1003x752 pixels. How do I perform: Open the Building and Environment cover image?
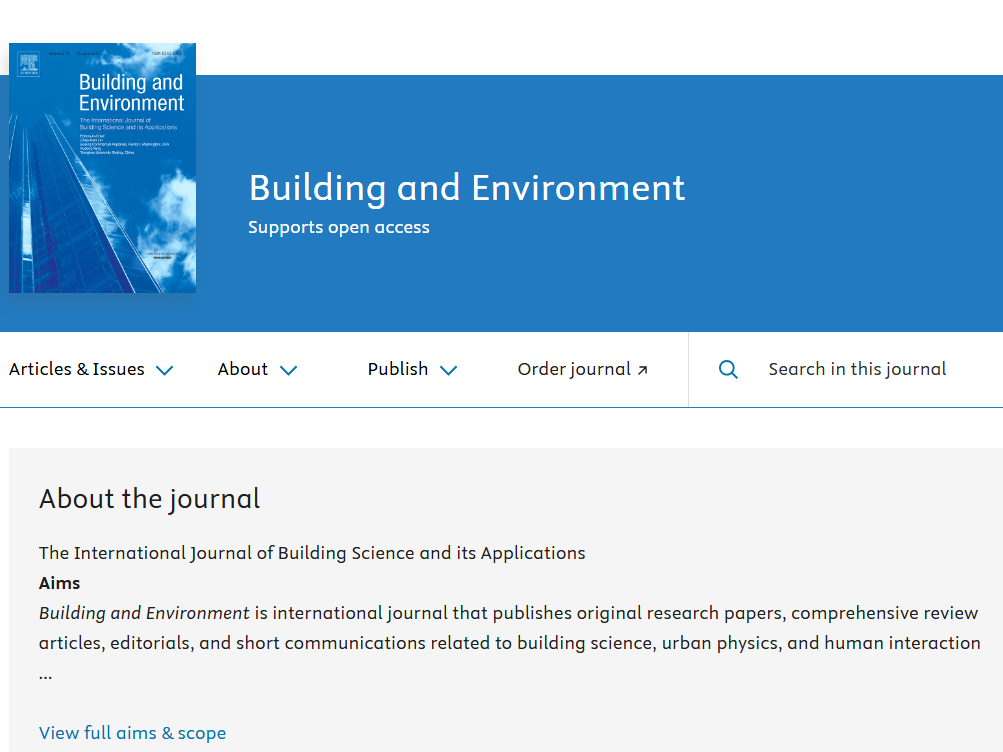pyautogui.click(x=102, y=168)
